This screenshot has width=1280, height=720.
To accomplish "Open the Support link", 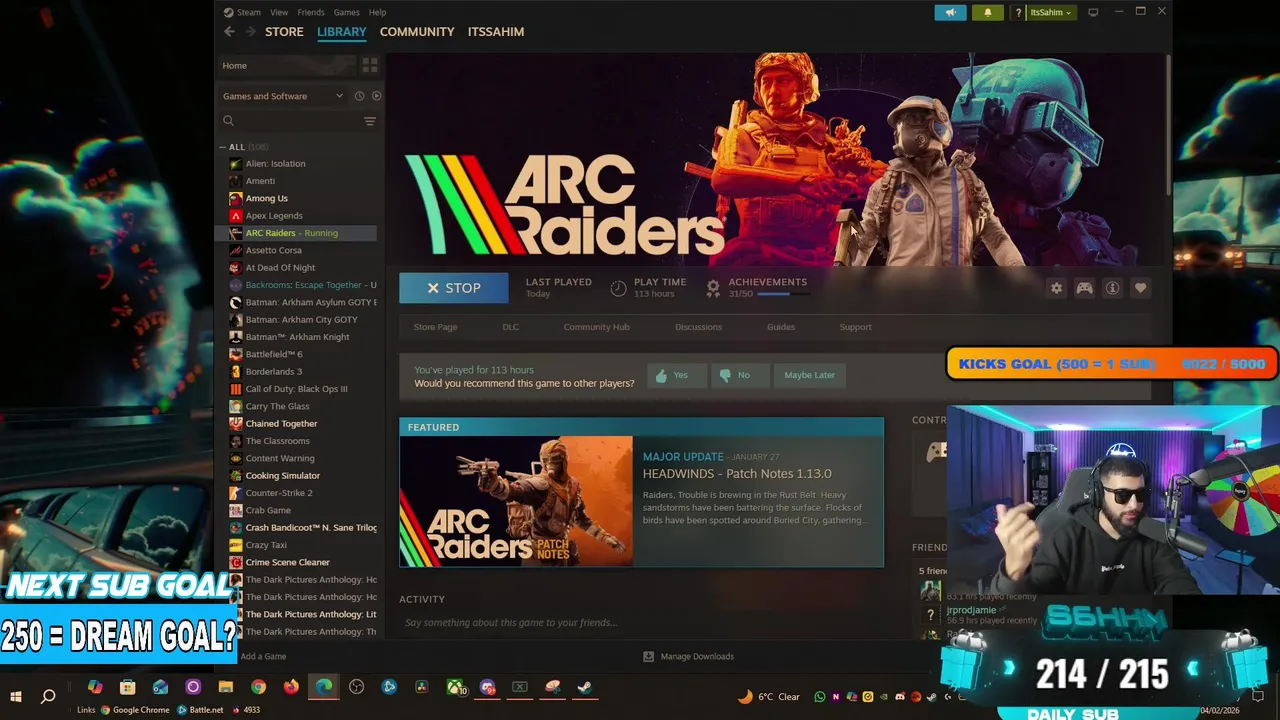I will tap(855, 327).
